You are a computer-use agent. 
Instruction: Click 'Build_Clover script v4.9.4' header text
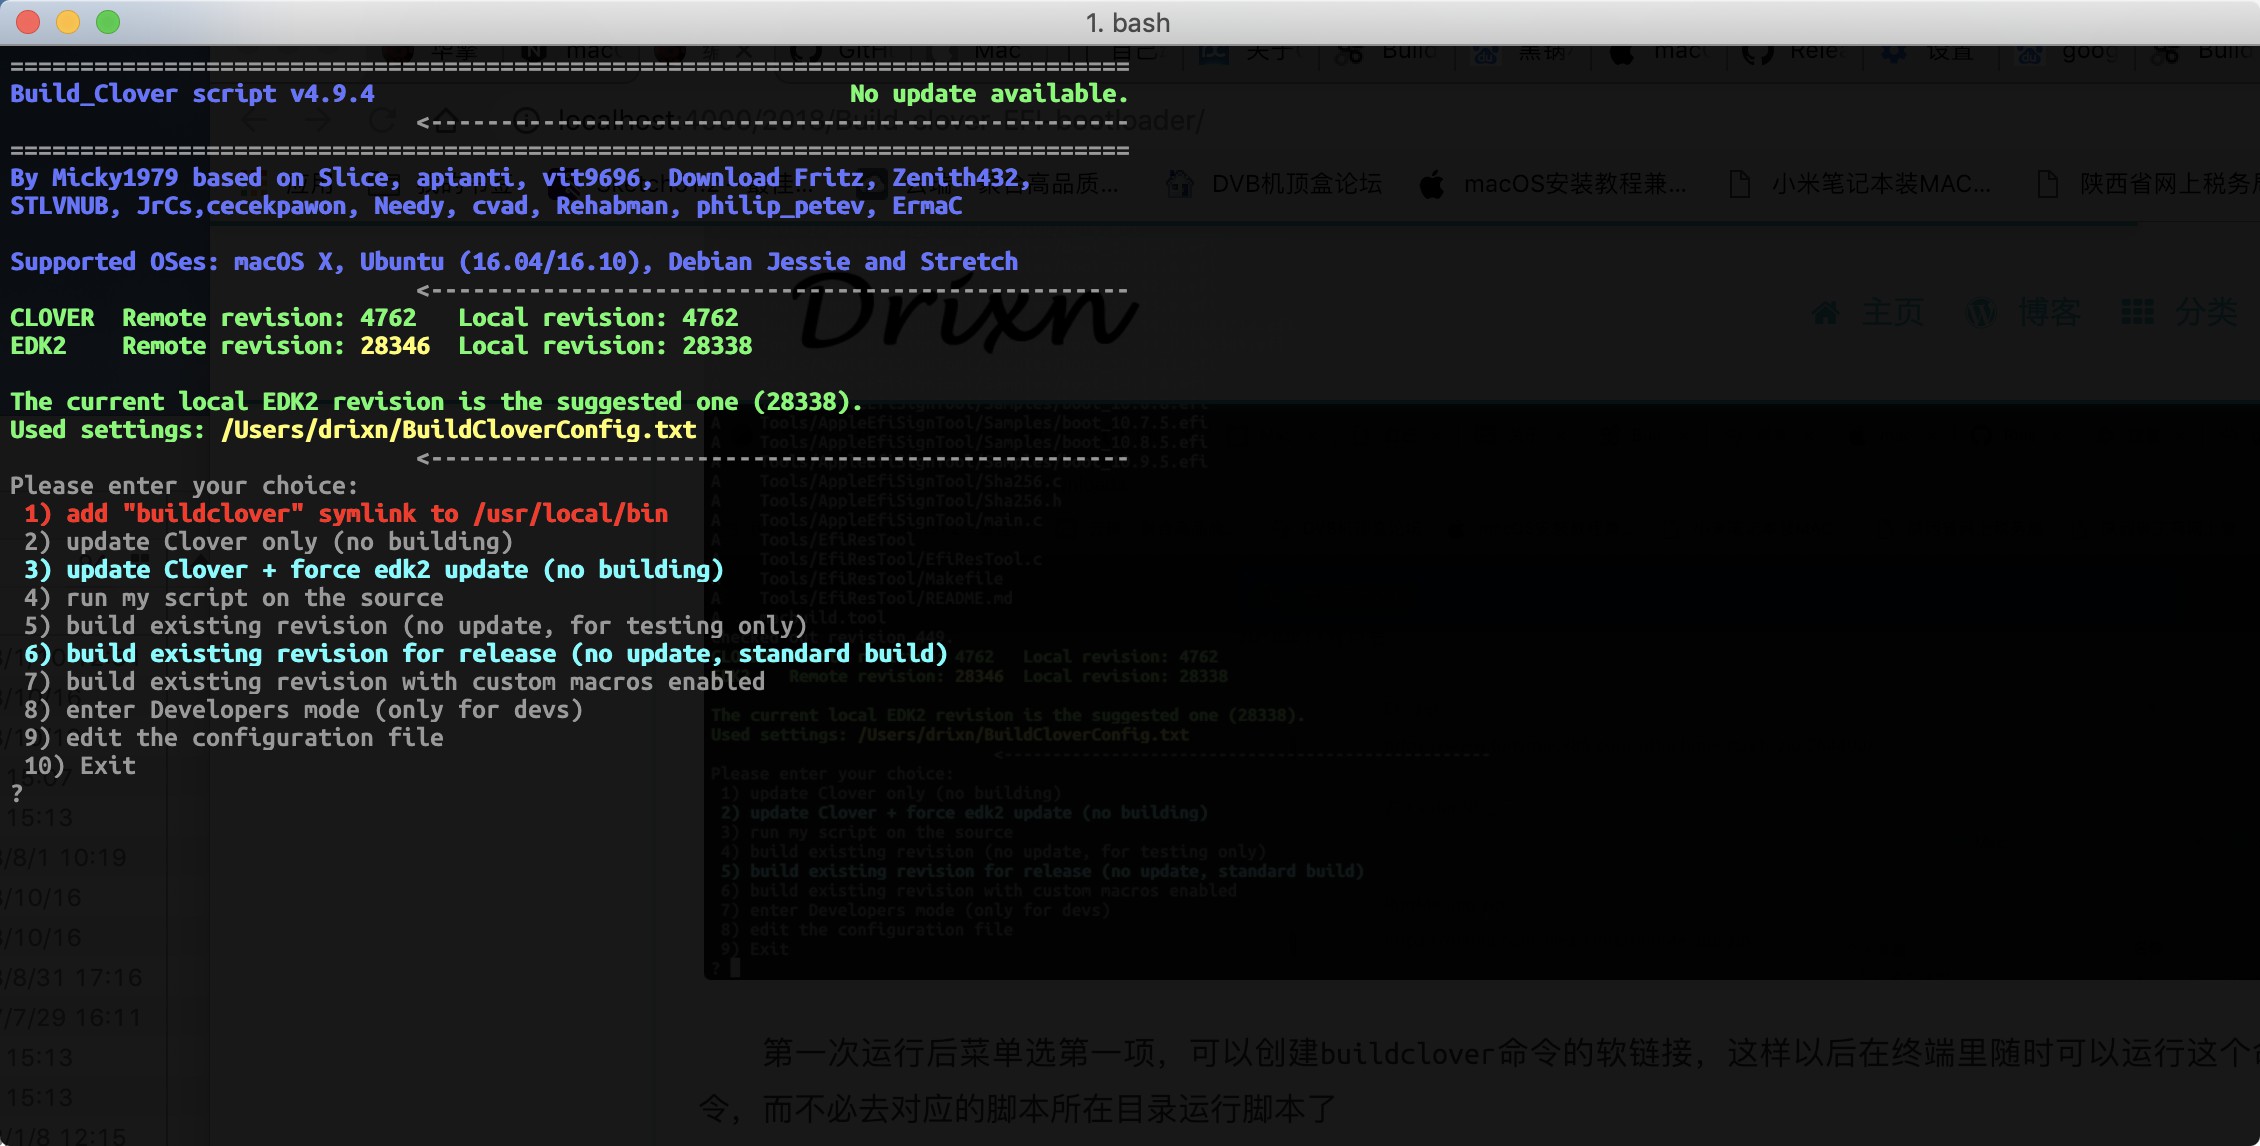192,93
